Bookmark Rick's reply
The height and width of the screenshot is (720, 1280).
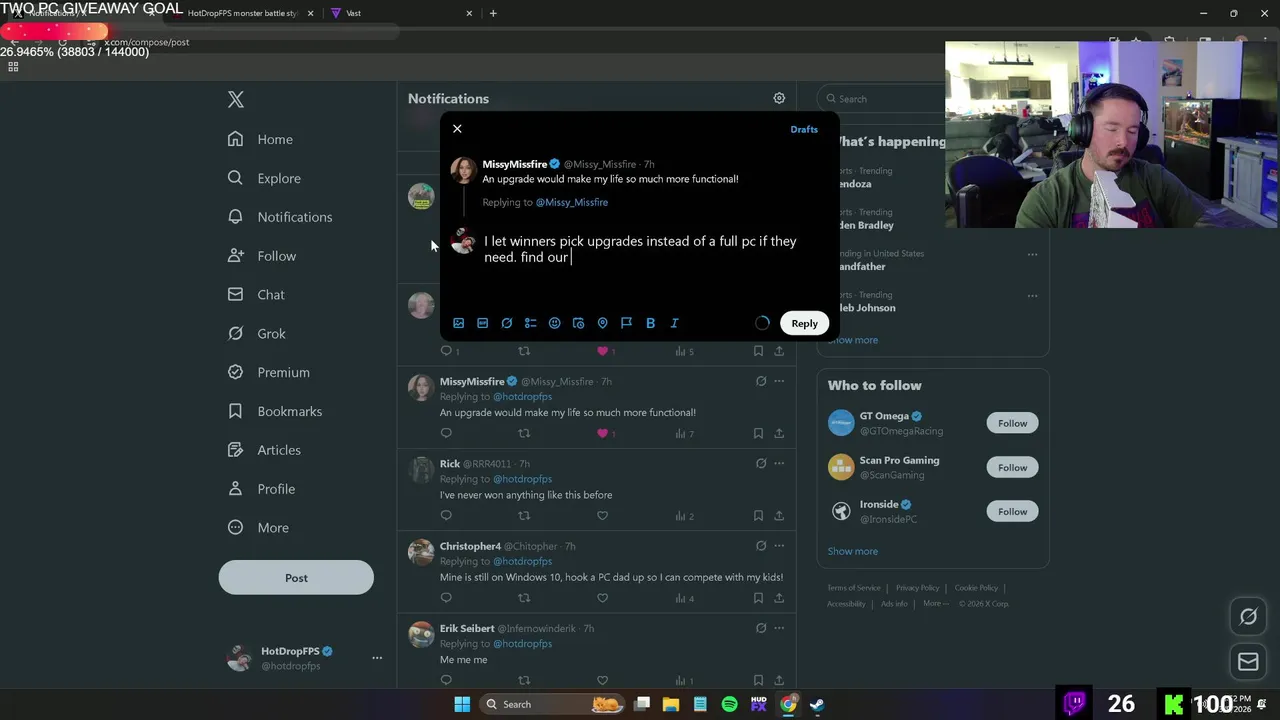758,516
